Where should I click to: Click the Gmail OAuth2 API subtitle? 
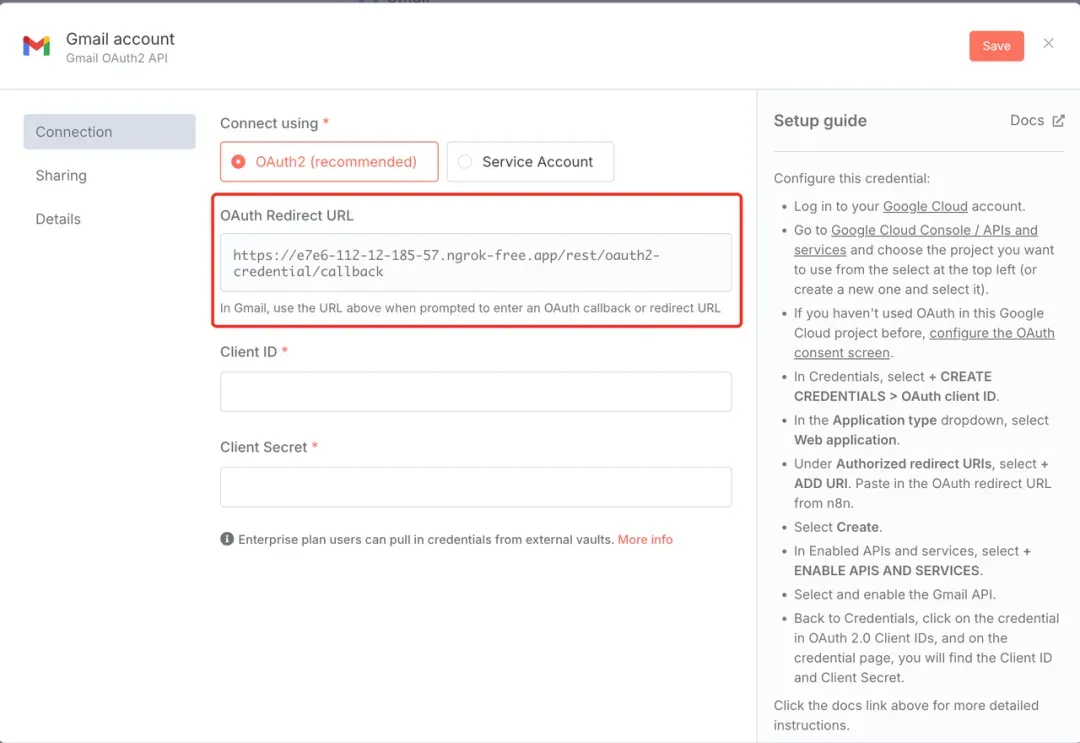(117, 59)
